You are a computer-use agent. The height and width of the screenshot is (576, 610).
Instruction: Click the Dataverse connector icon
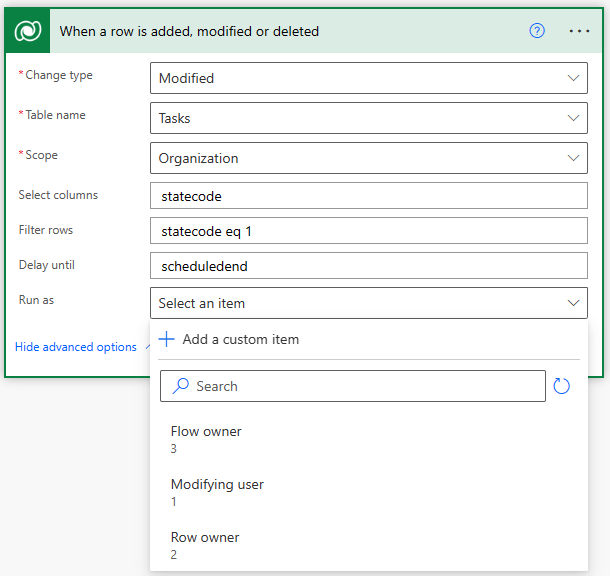click(x=28, y=31)
